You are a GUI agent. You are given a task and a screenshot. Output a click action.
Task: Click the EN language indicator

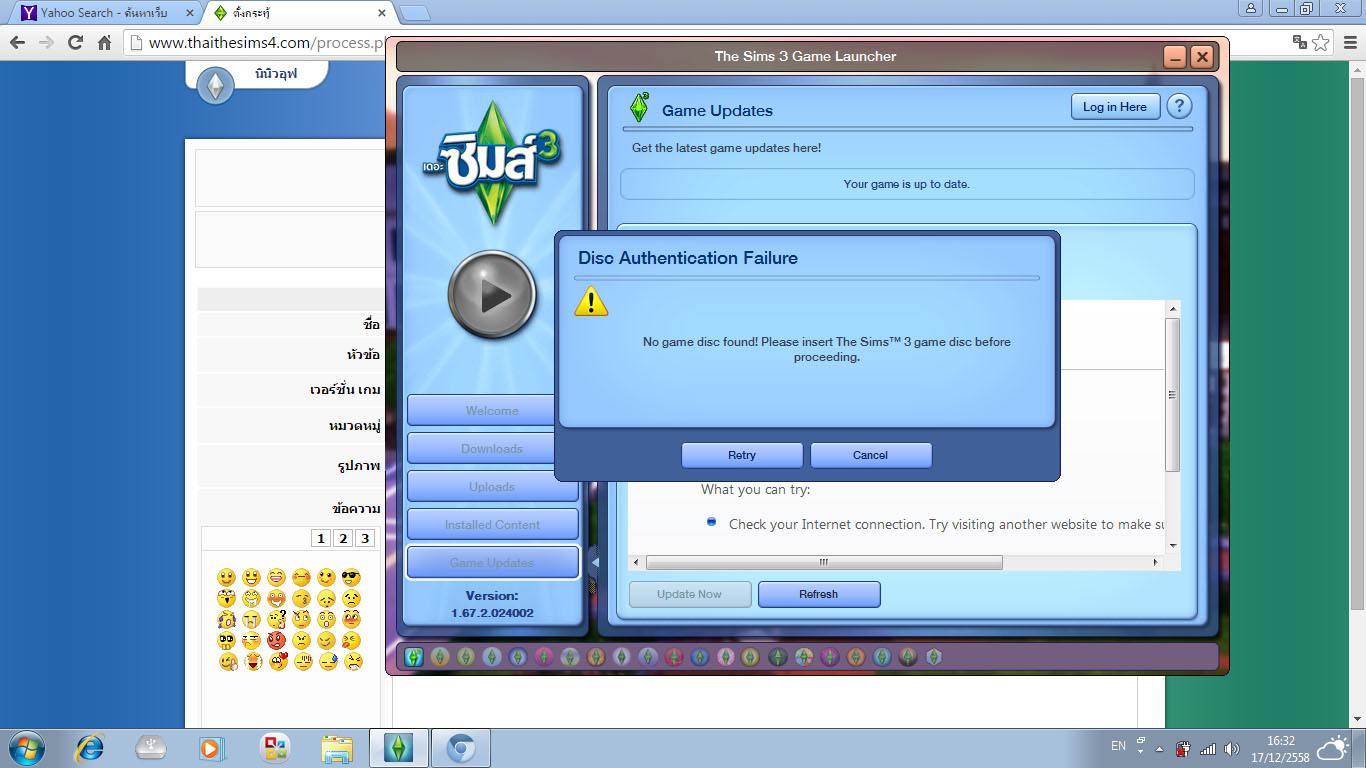[1118, 746]
